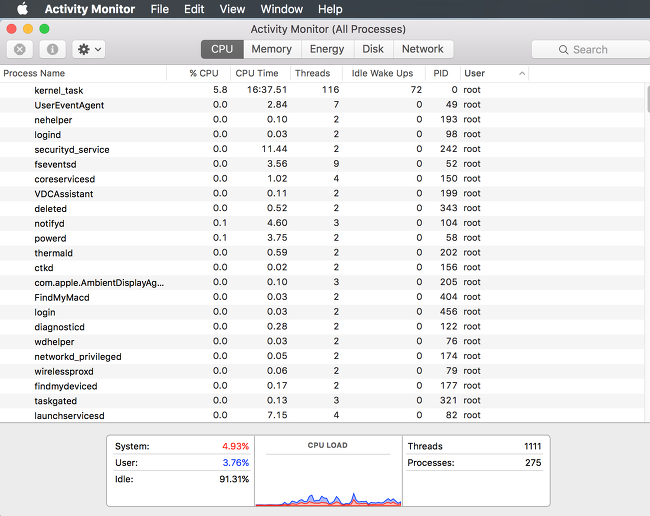Sort by the Idle Wake Ups column
This screenshot has height=516, width=650.
pyautogui.click(x=384, y=73)
